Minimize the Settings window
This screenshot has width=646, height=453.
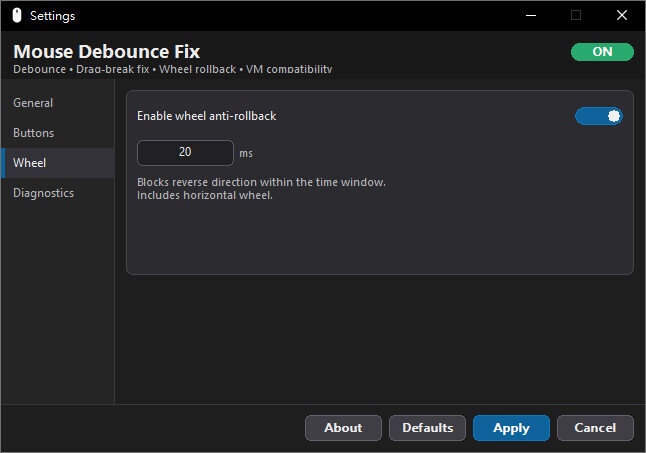pos(531,16)
